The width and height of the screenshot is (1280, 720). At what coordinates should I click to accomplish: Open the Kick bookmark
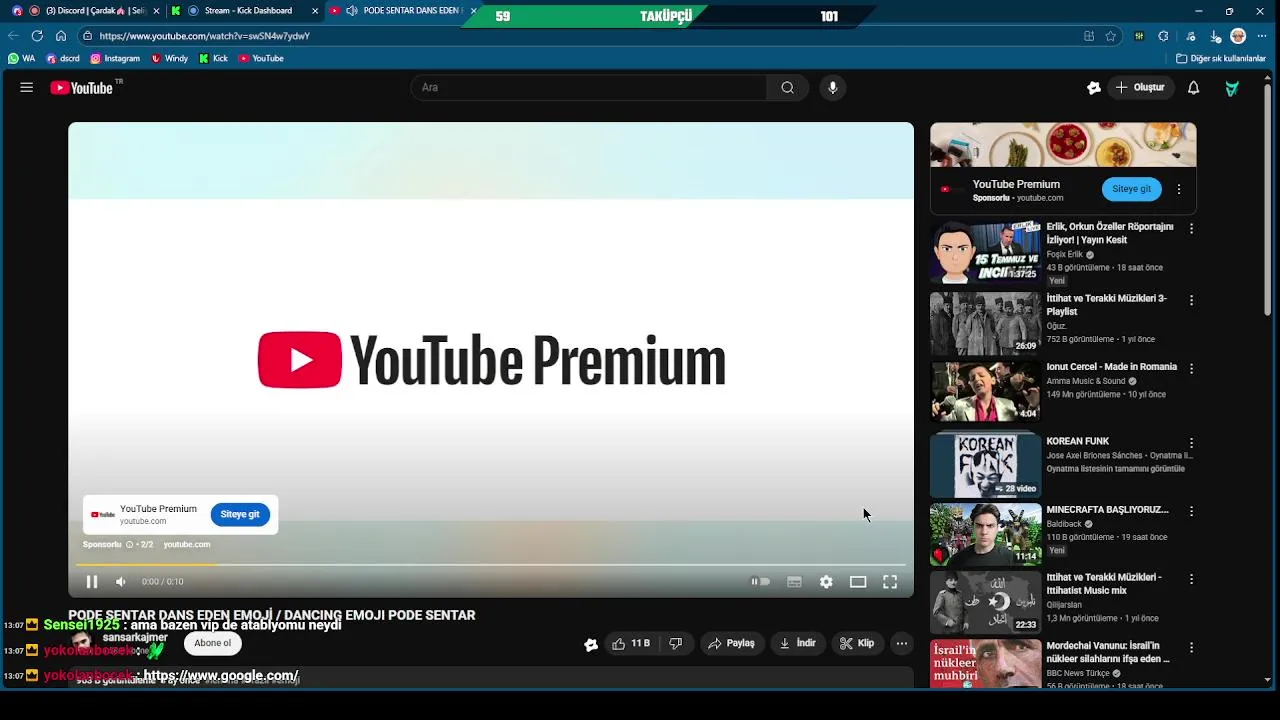coord(213,59)
